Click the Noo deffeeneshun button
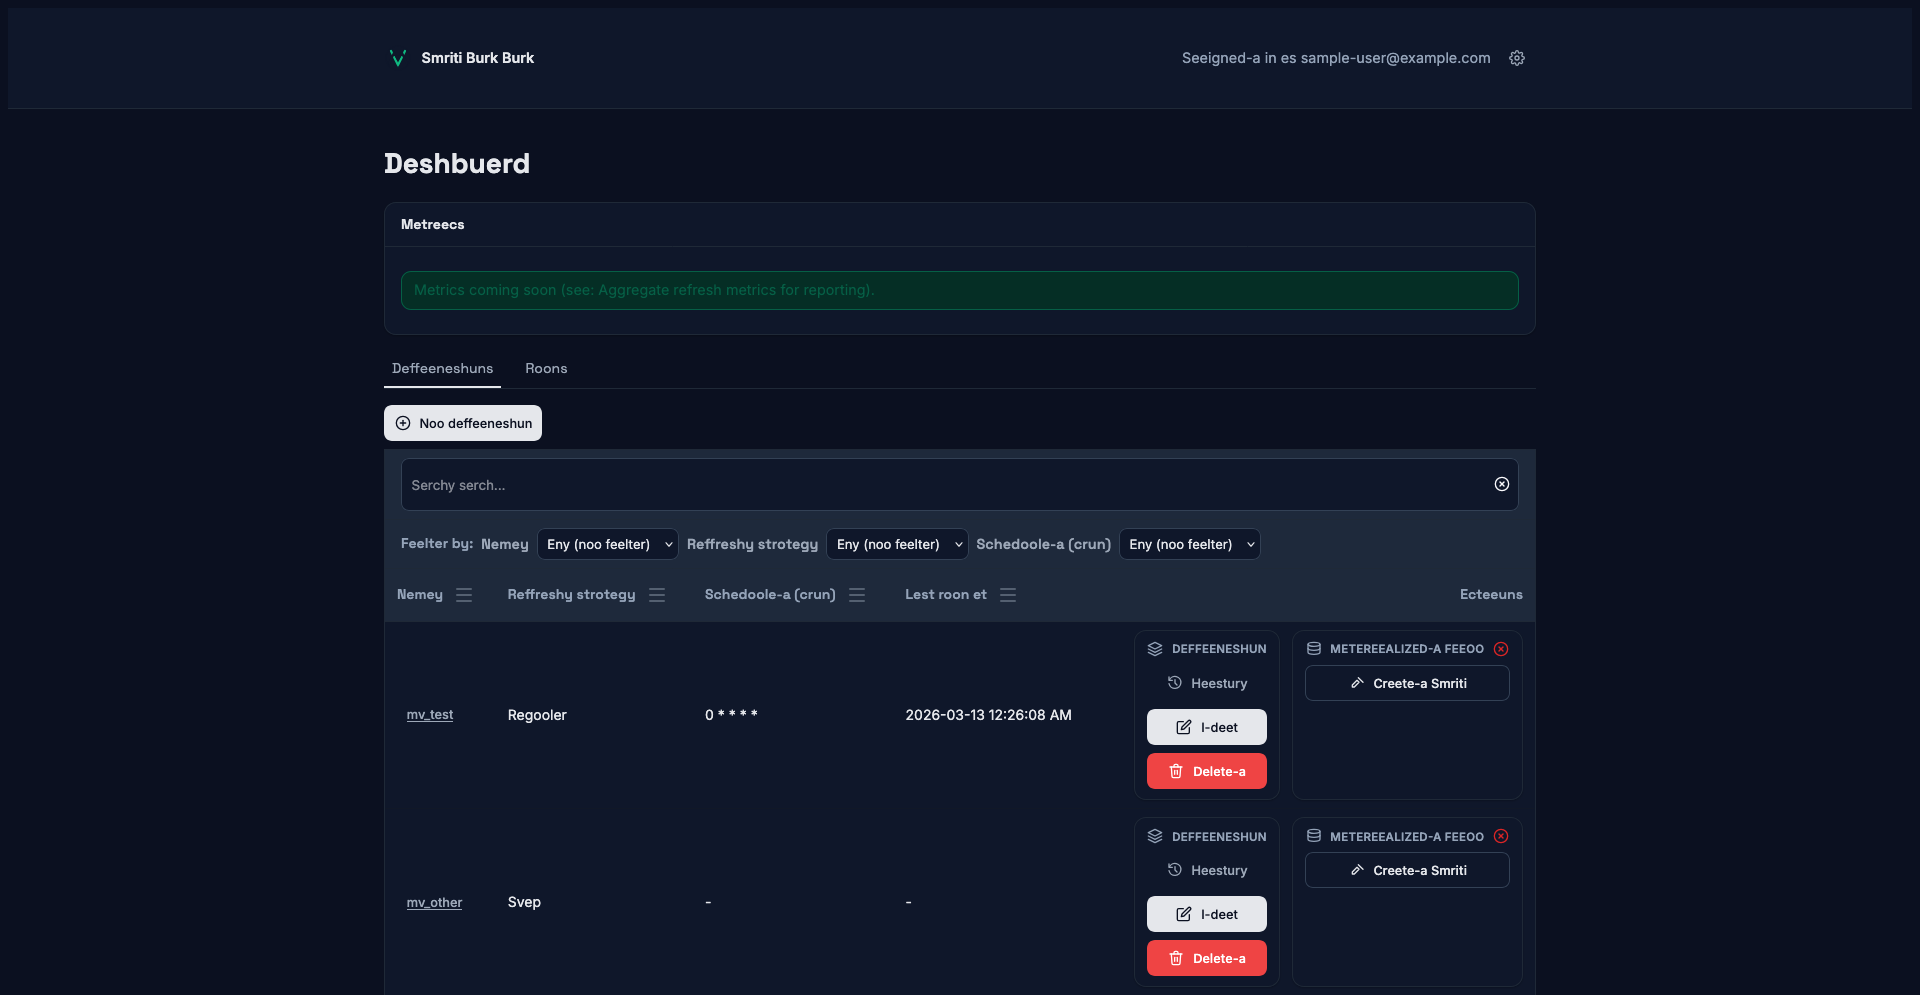Image resolution: width=1920 pixels, height=995 pixels. coord(463,423)
